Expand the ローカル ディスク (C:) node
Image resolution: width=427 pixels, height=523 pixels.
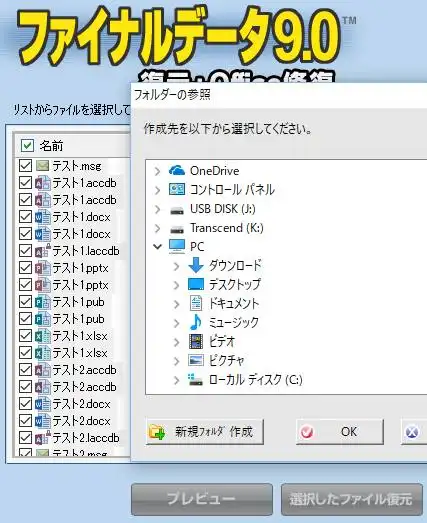176,380
